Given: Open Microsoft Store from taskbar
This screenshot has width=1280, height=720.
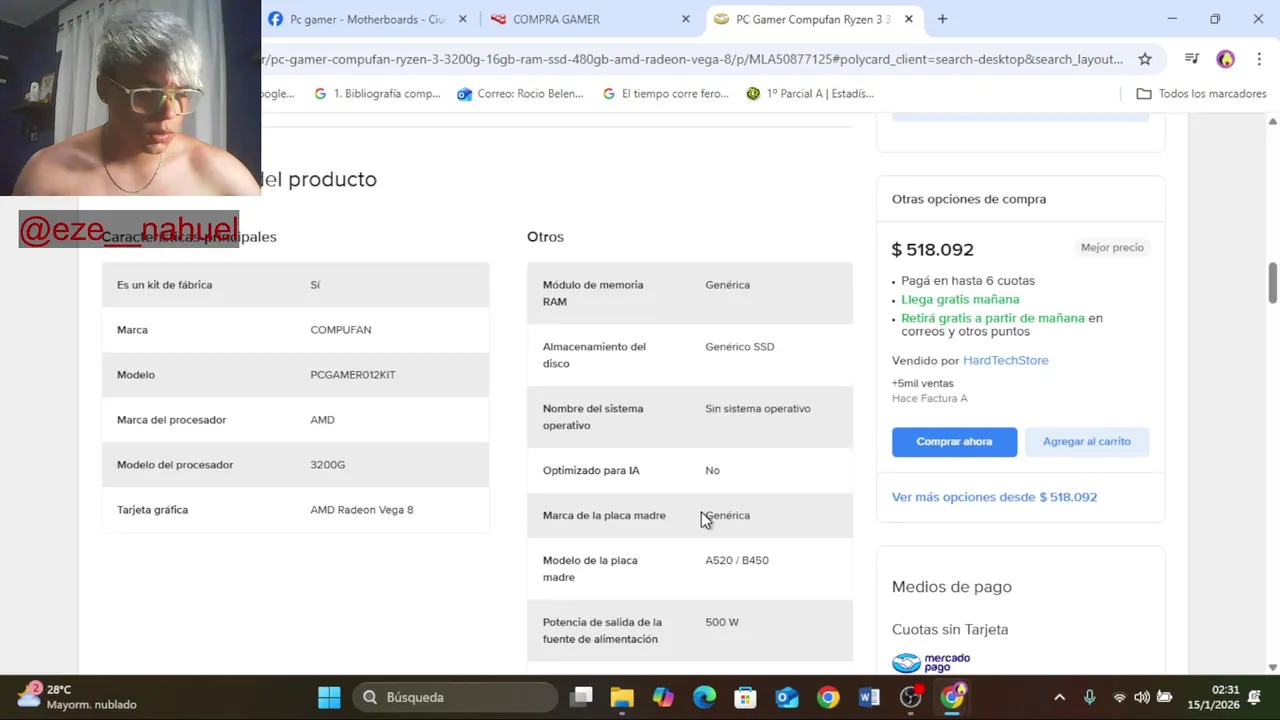Looking at the screenshot, I should point(745,697).
